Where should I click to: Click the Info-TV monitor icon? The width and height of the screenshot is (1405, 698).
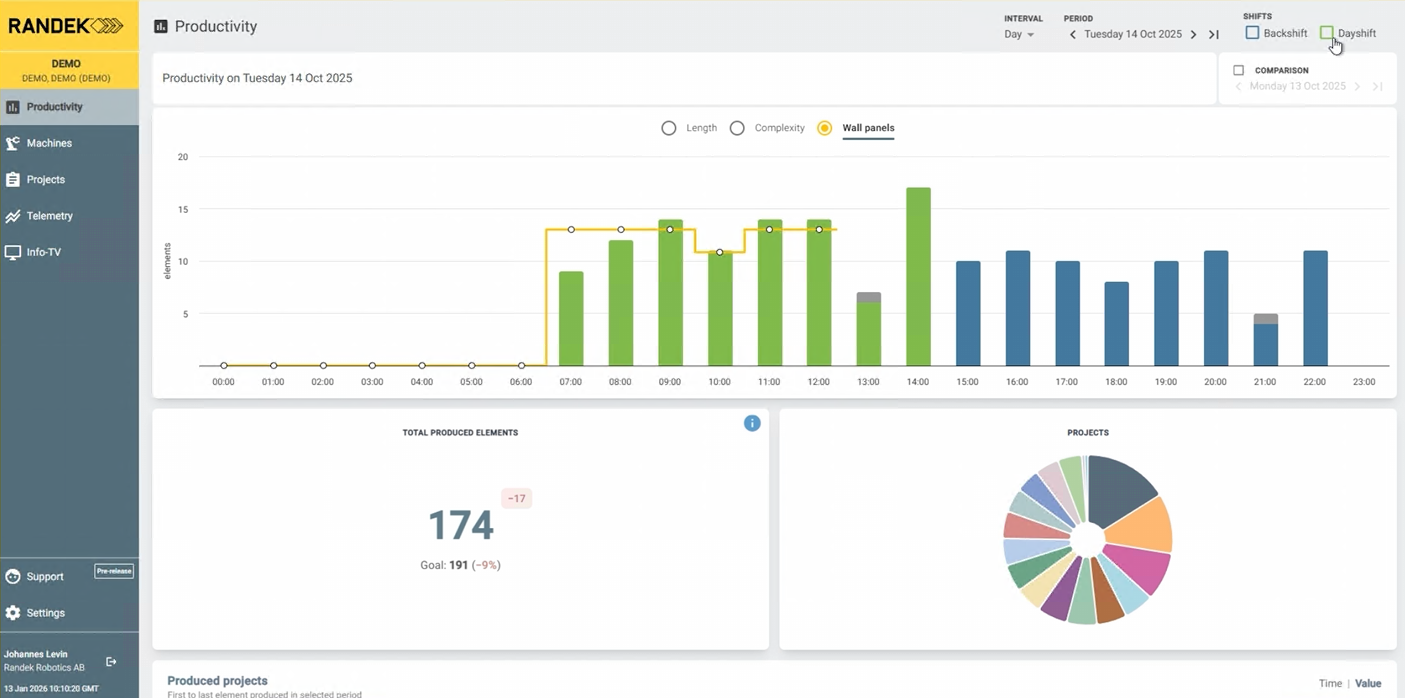tap(13, 253)
